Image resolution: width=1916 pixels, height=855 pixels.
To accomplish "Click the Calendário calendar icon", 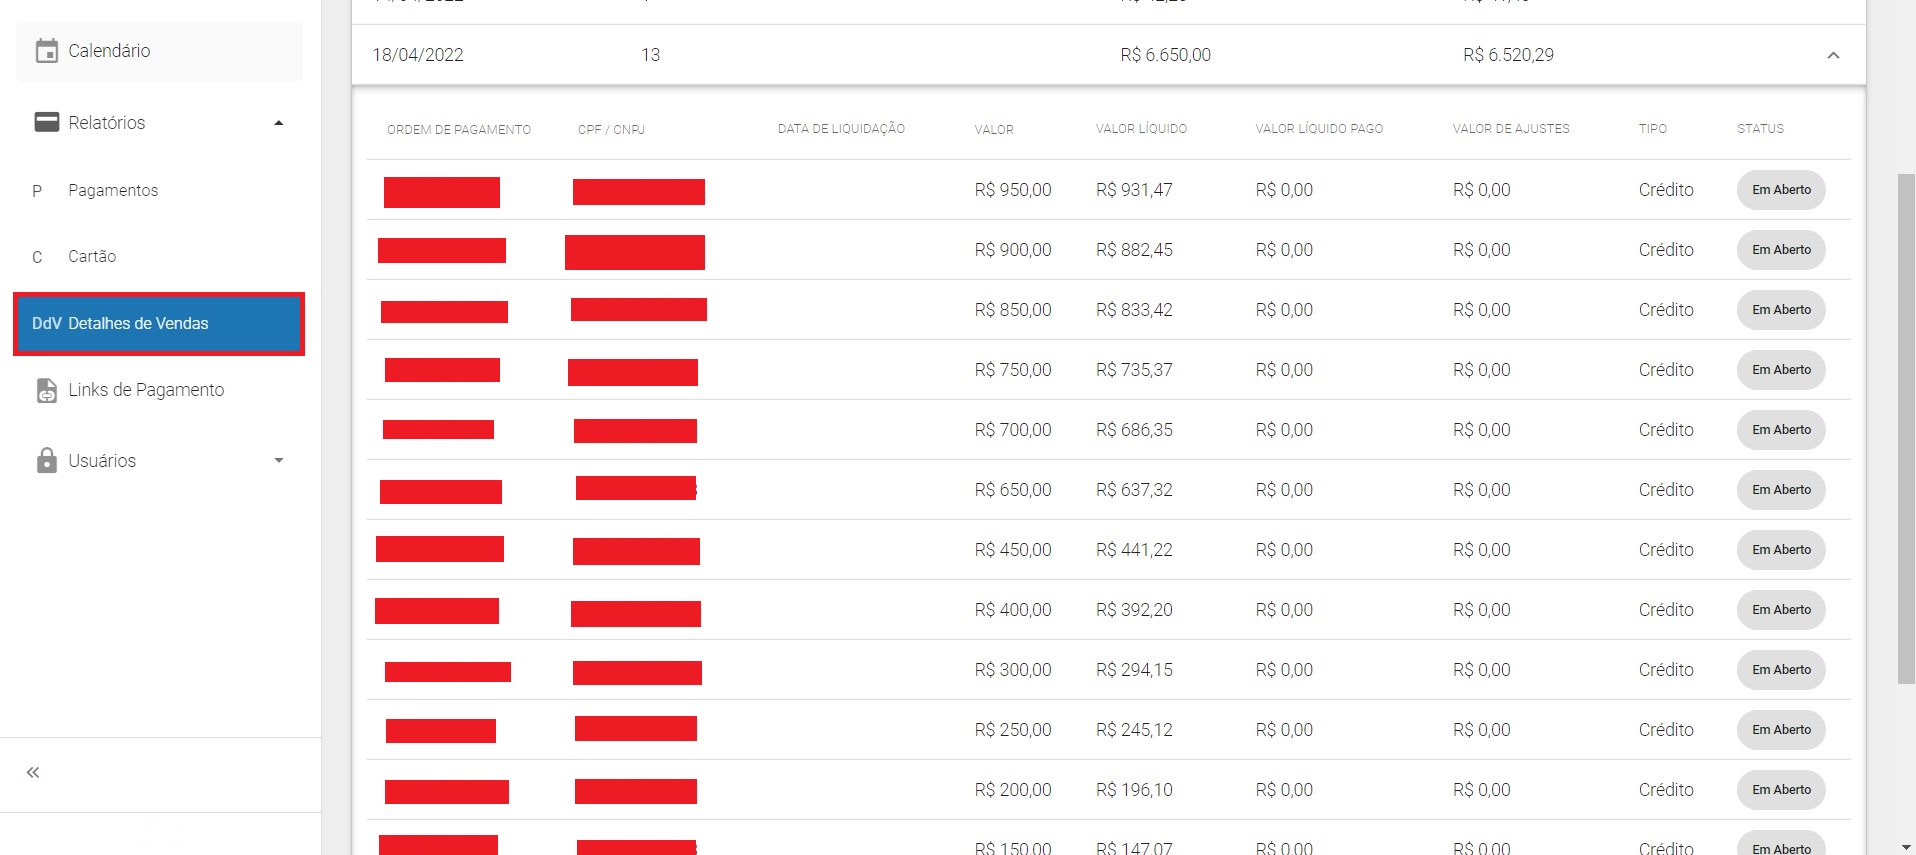I will tap(47, 51).
